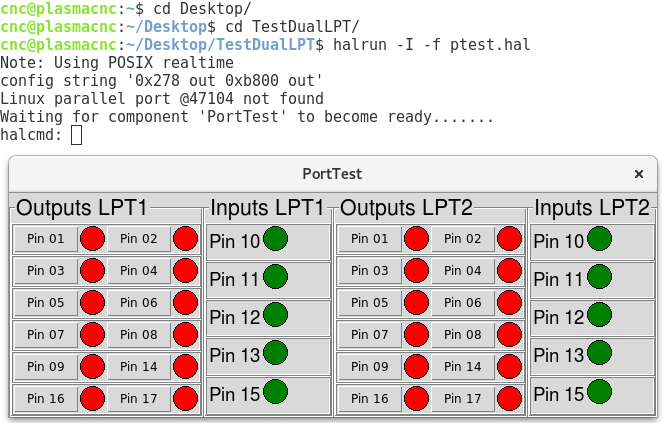Image resolution: width=662 pixels, height=423 pixels.
Task: Click the PortTest window title bar
Action: coord(333,174)
